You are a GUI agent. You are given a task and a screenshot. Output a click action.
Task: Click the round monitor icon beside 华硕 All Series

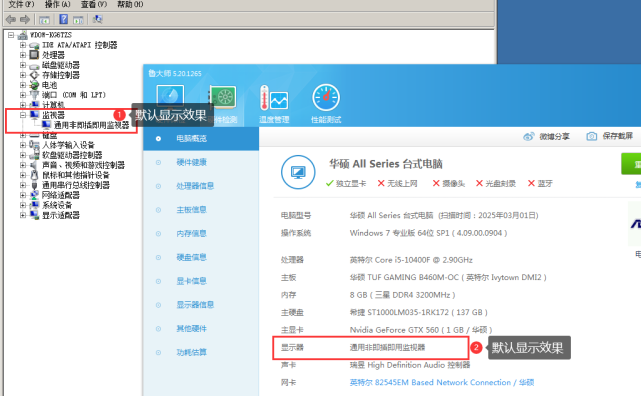[298, 172]
